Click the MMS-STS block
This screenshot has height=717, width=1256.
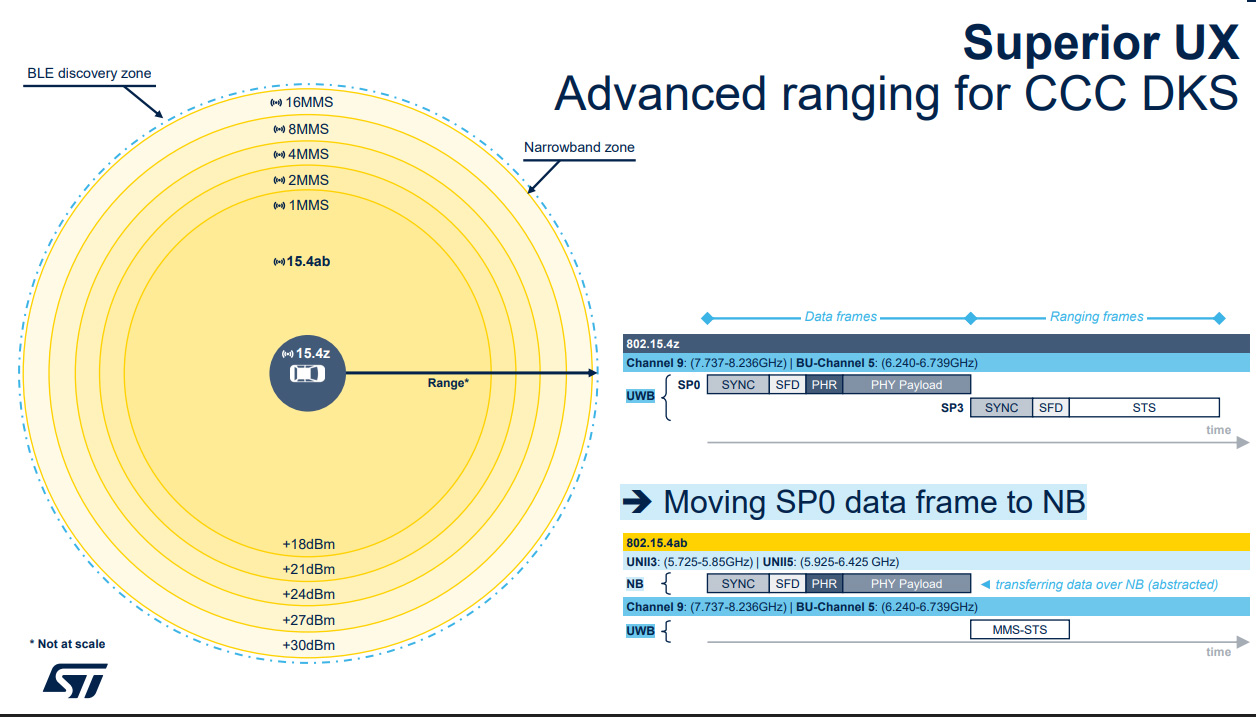pos(1019,629)
